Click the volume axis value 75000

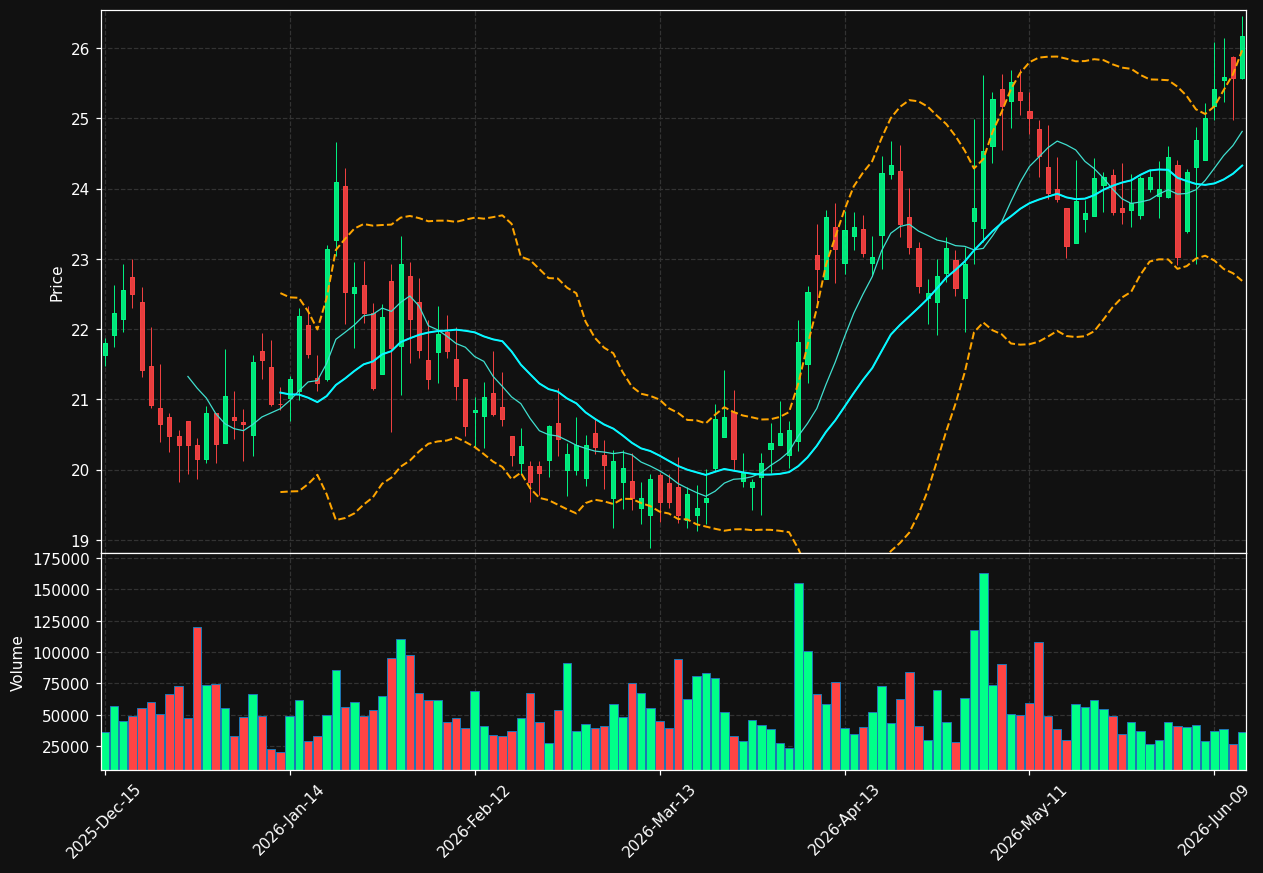click(x=66, y=684)
